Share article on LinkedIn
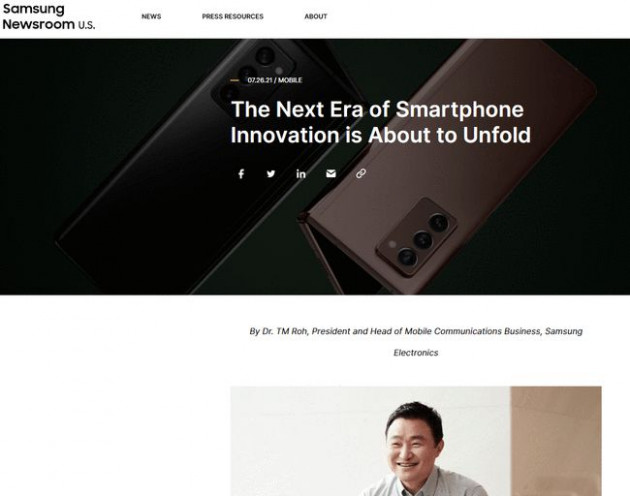The height and width of the screenshot is (496, 630). tap(301, 174)
